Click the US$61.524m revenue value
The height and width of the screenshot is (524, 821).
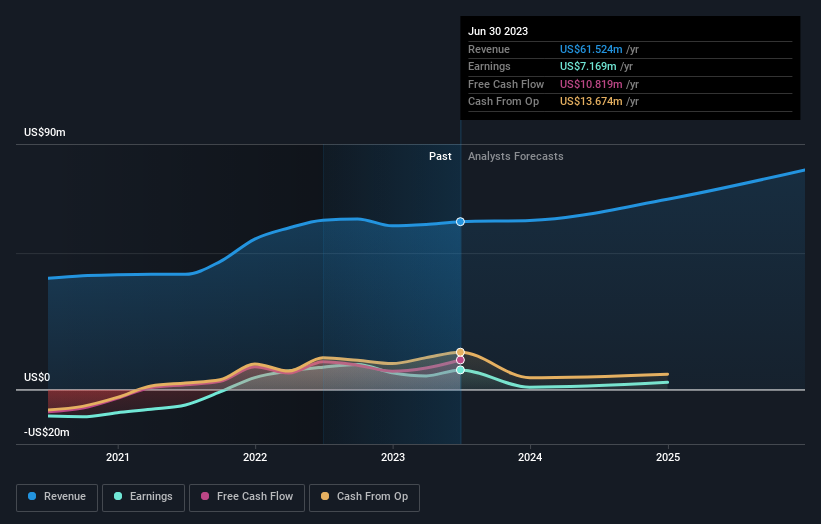(591, 49)
